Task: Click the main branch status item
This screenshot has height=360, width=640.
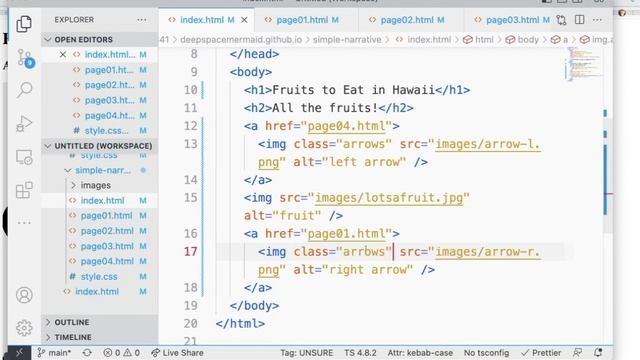Action: tap(54, 353)
